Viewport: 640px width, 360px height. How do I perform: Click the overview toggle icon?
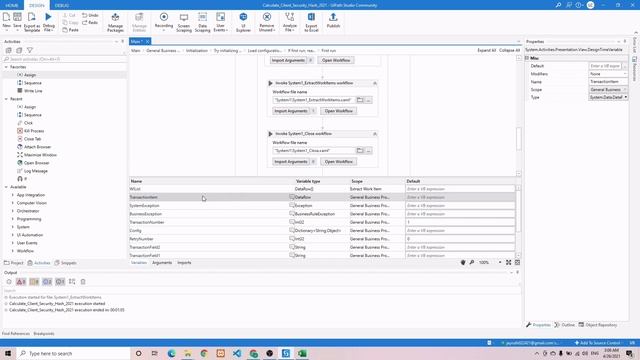coord(517,262)
